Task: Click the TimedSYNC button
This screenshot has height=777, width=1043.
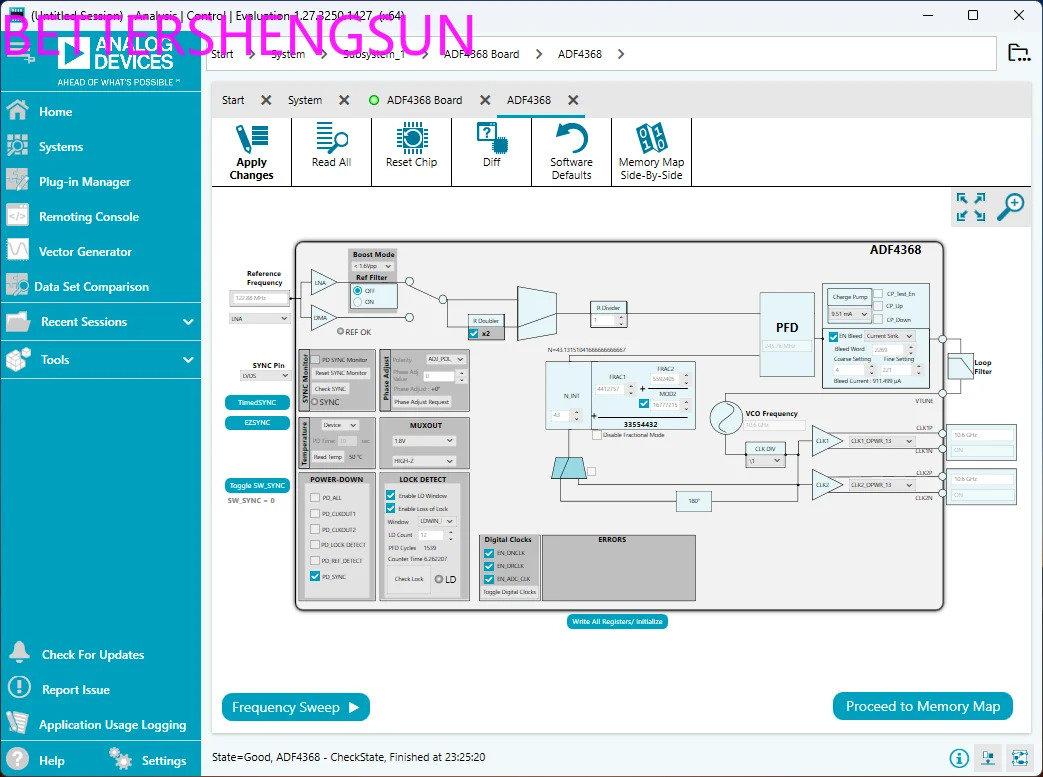Action: 257,402
